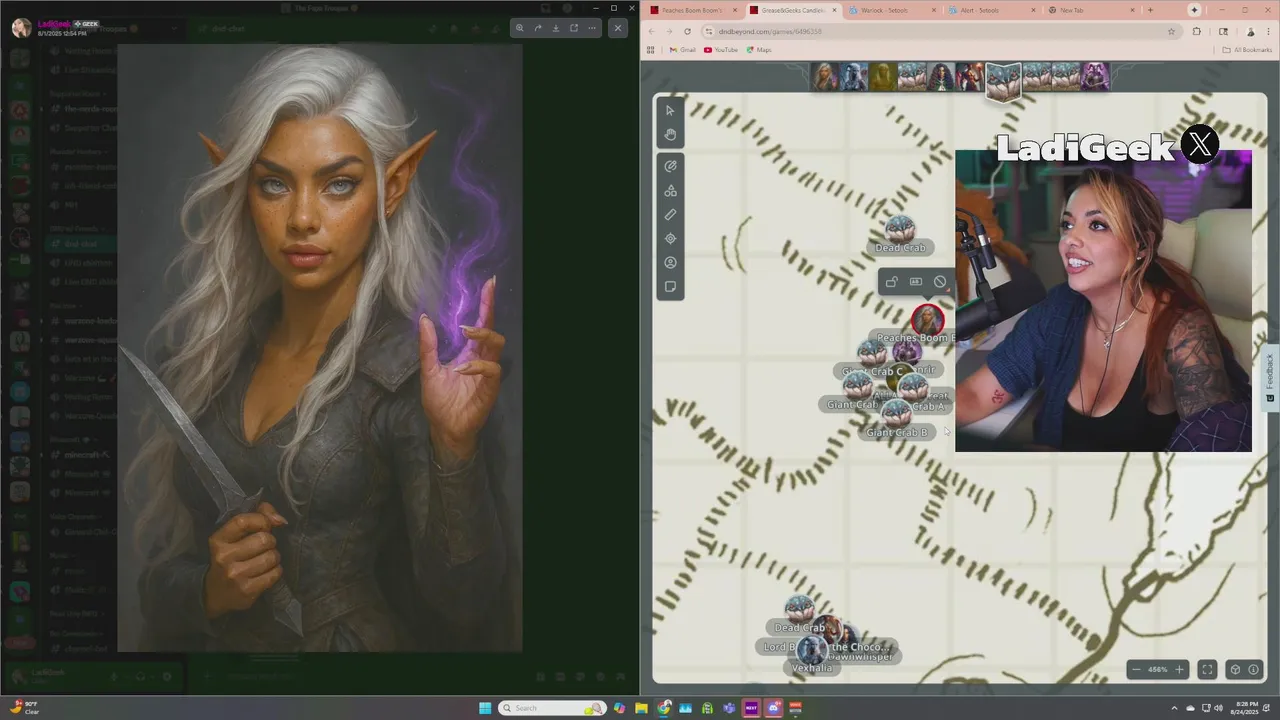The image size is (1280, 720).
Task: Forward the image in Discord viewer
Action: click(x=538, y=28)
